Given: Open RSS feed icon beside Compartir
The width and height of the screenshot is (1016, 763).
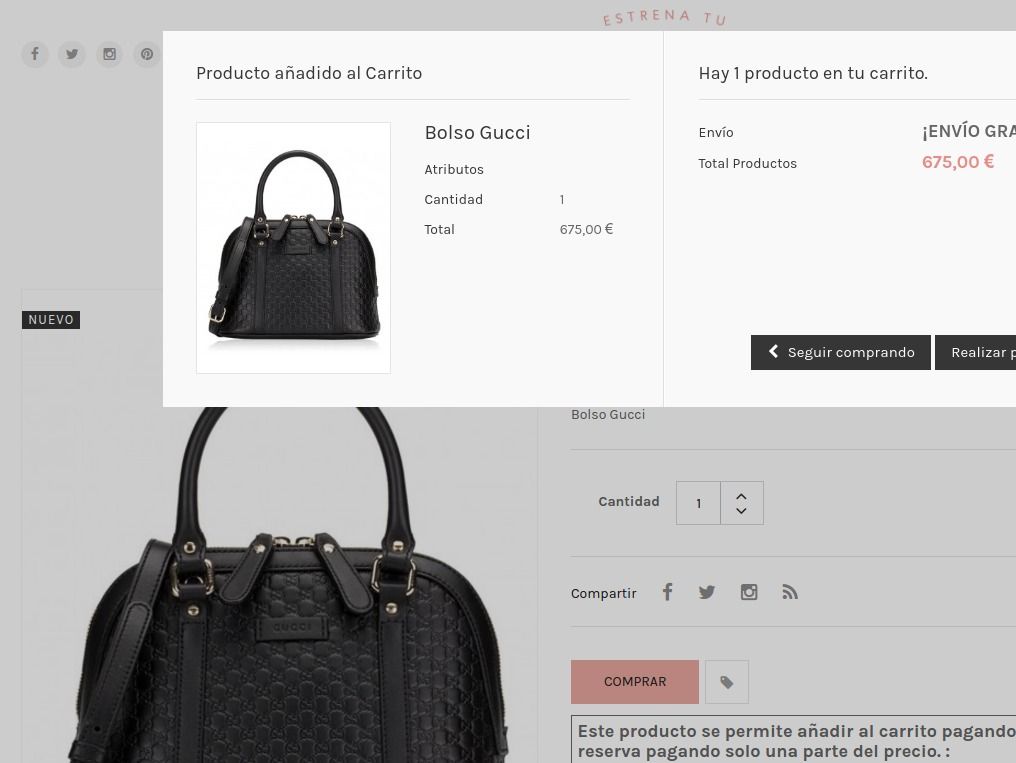Looking at the screenshot, I should [789, 592].
